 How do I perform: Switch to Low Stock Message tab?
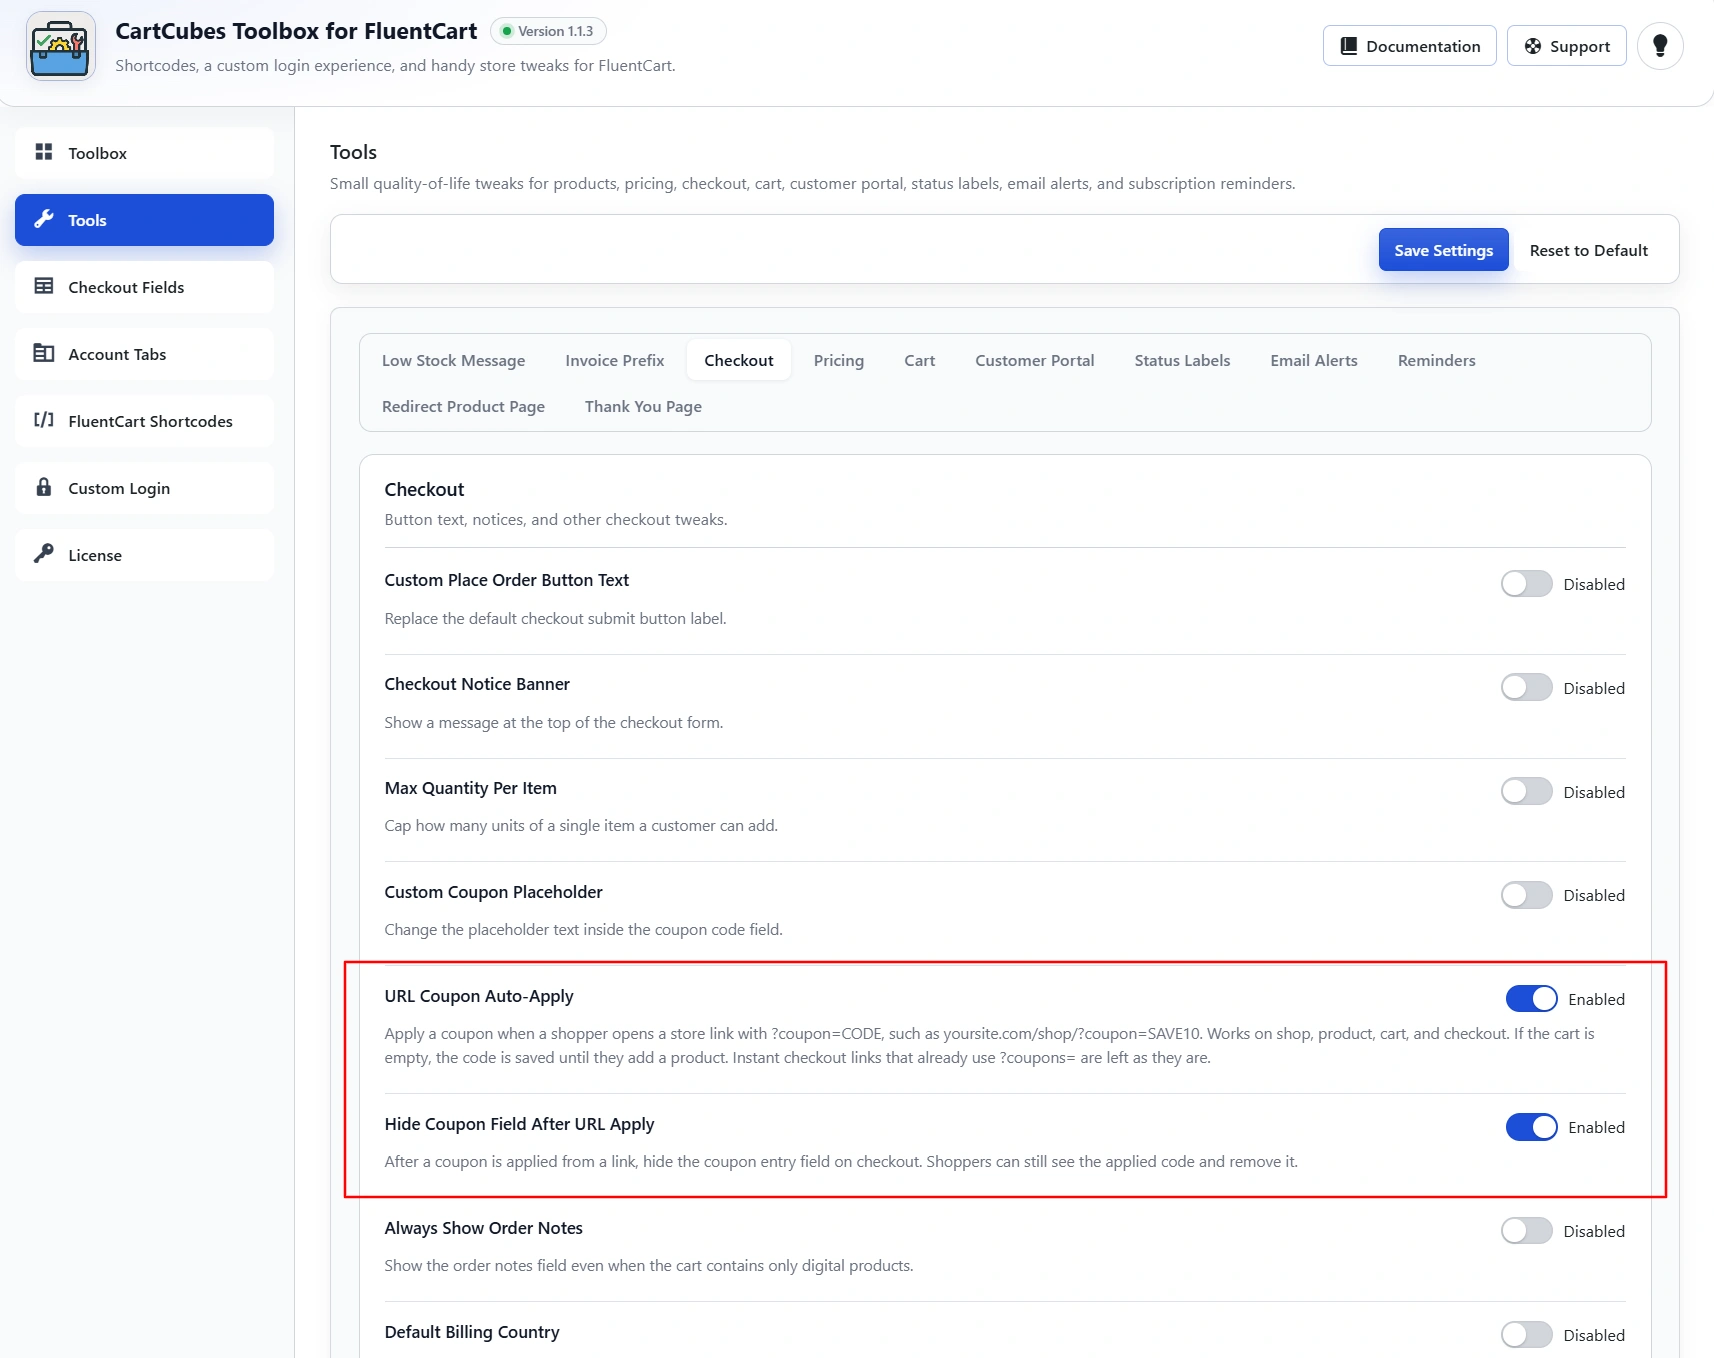[453, 360]
